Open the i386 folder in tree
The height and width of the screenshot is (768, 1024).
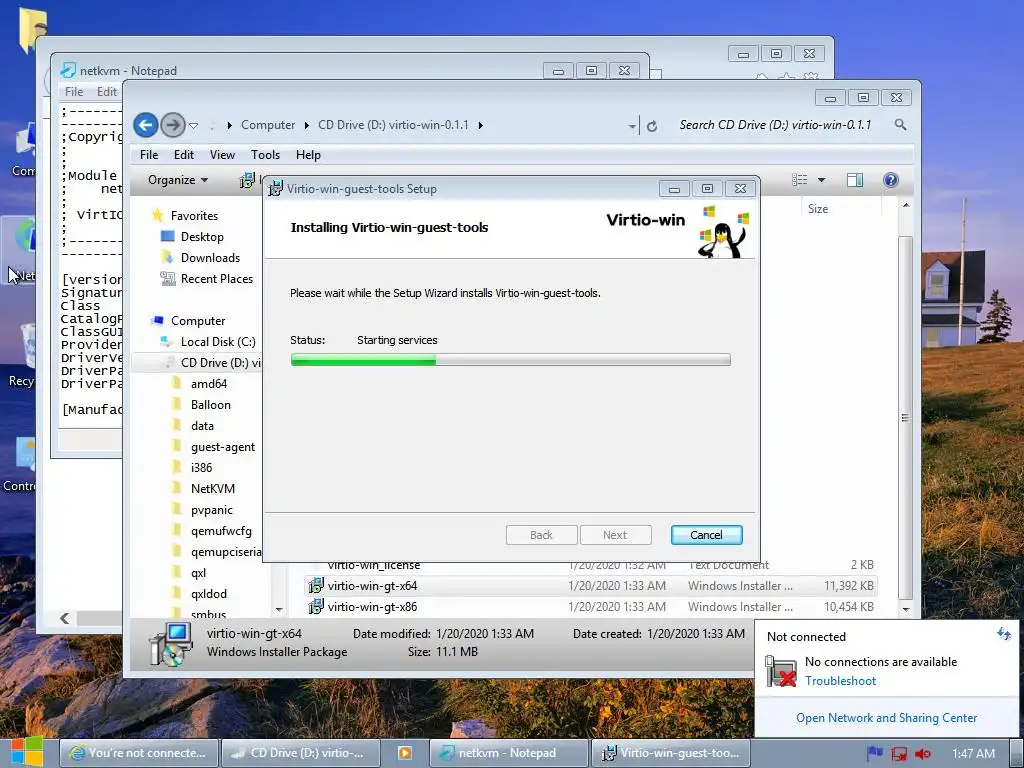201,468
